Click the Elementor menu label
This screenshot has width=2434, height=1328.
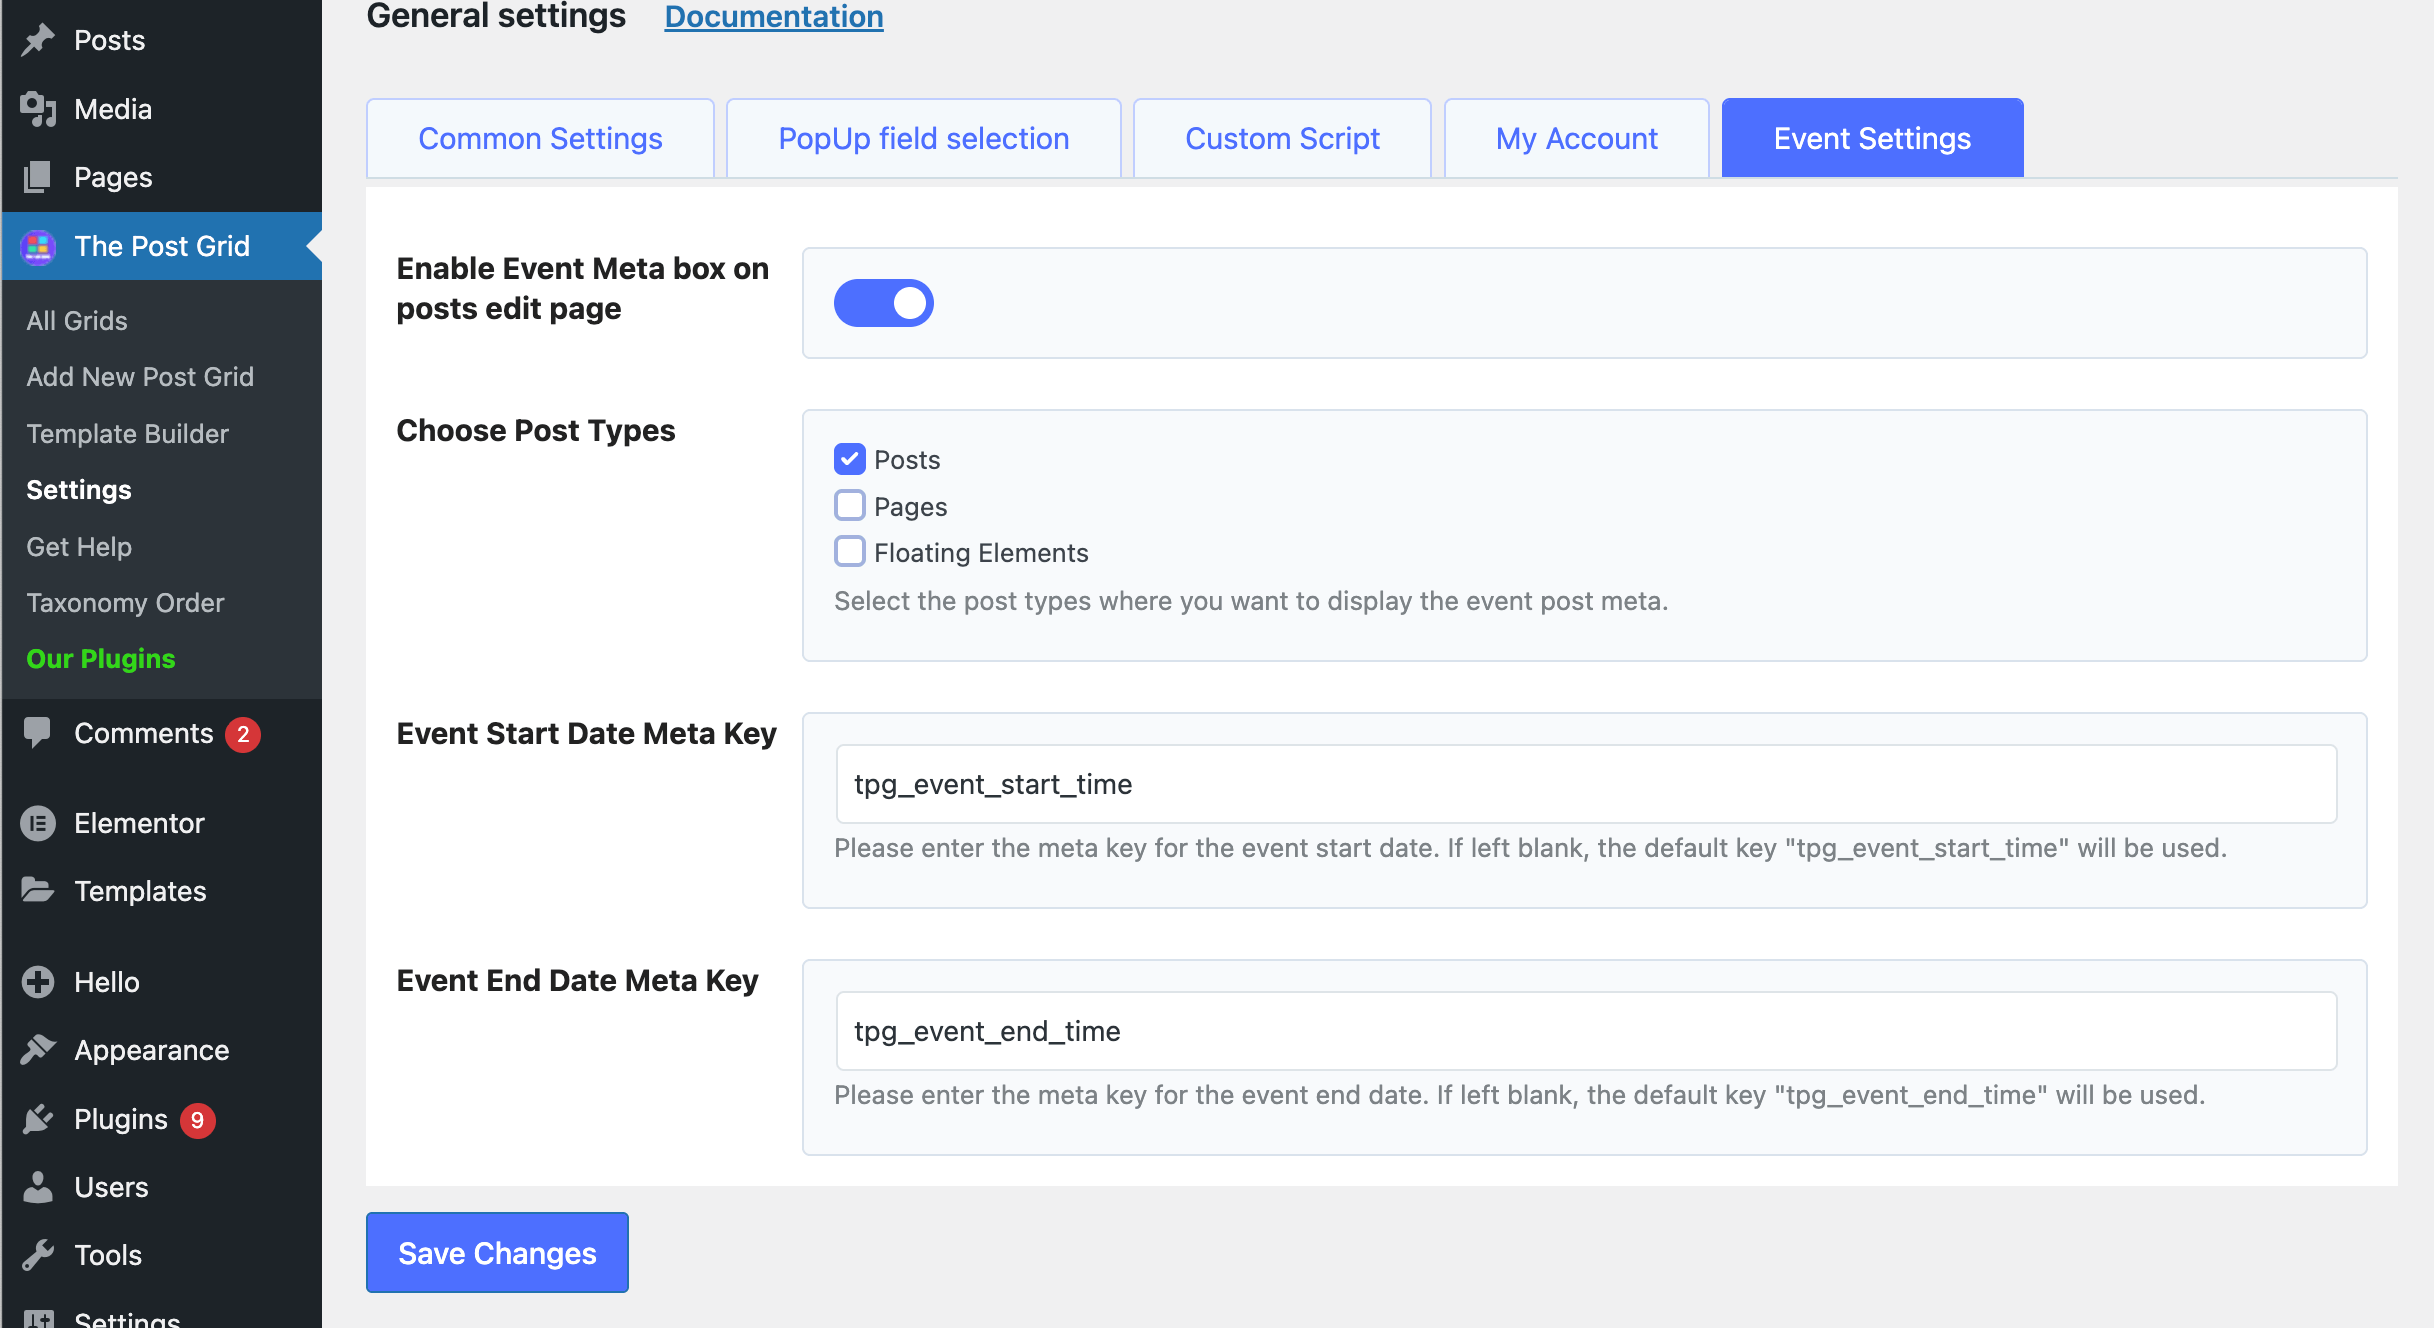(139, 823)
